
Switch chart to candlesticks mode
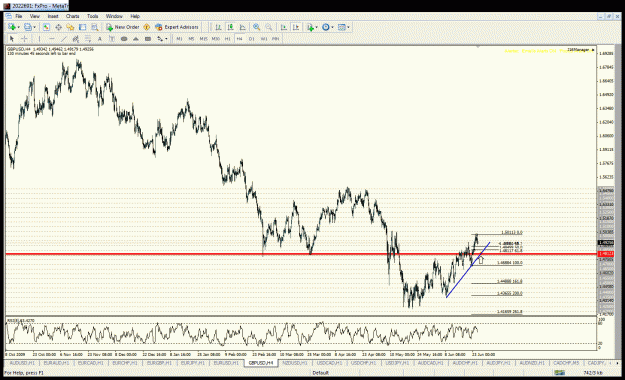[230, 27]
